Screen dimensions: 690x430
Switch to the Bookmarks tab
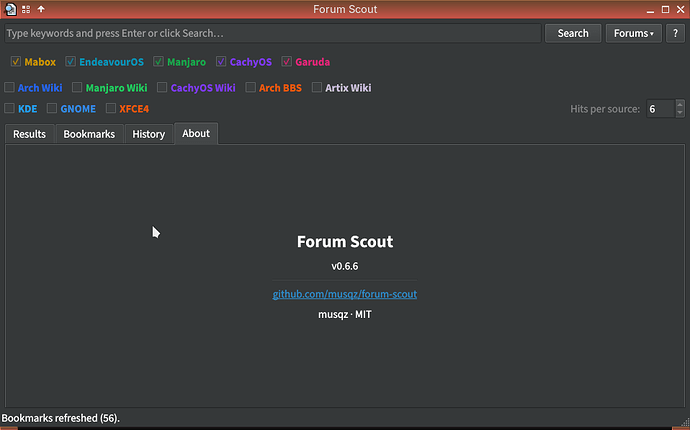click(x=89, y=134)
